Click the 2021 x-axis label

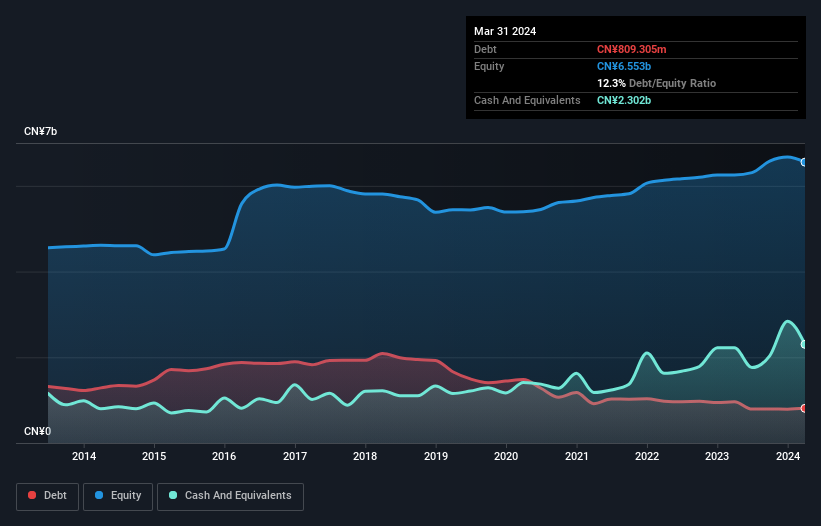point(576,456)
